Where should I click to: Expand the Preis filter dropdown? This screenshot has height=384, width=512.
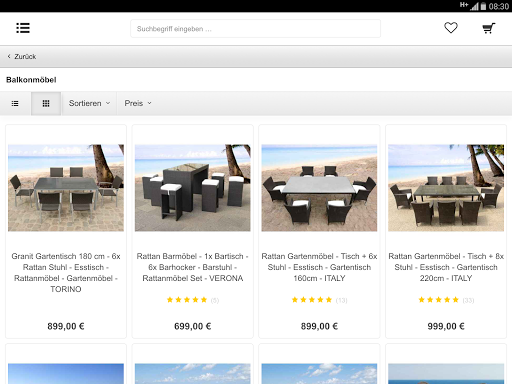(x=138, y=103)
